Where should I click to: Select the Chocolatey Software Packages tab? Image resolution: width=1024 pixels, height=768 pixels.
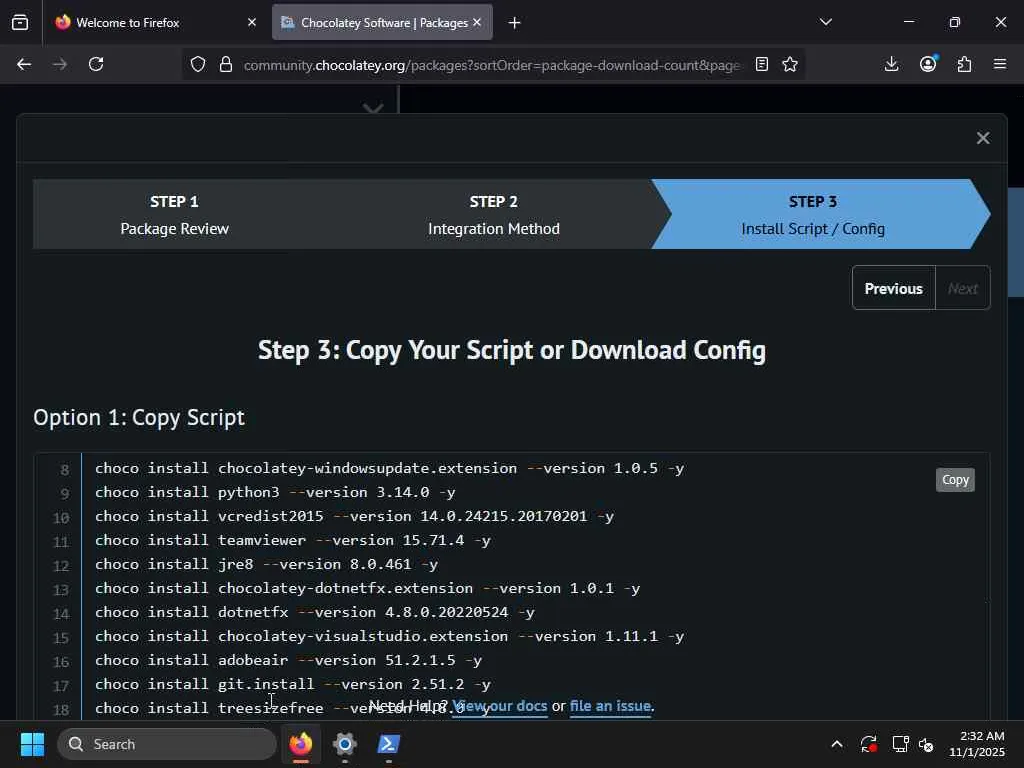click(x=382, y=22)
